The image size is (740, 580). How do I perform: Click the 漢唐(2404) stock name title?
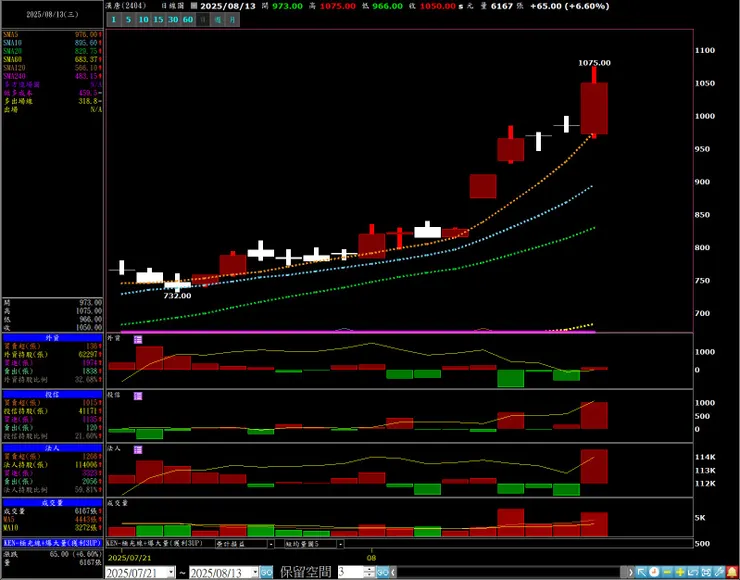click(x=126, y=6)
